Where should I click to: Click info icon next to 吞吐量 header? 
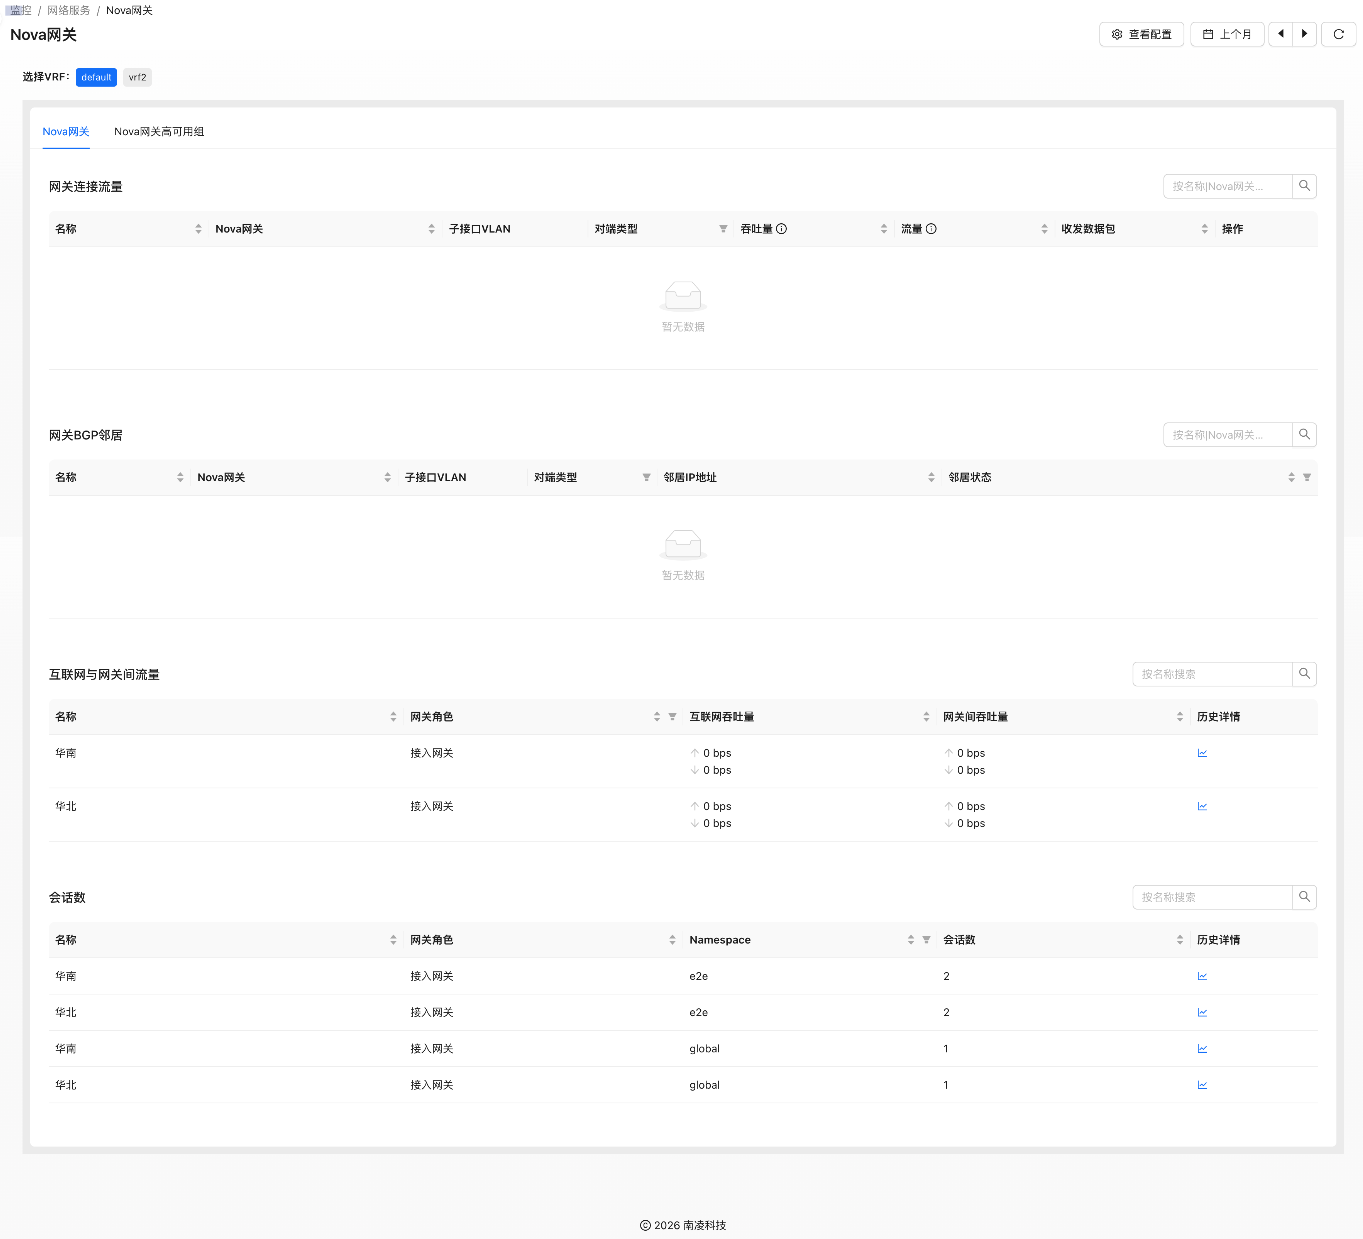coord(782,229)
